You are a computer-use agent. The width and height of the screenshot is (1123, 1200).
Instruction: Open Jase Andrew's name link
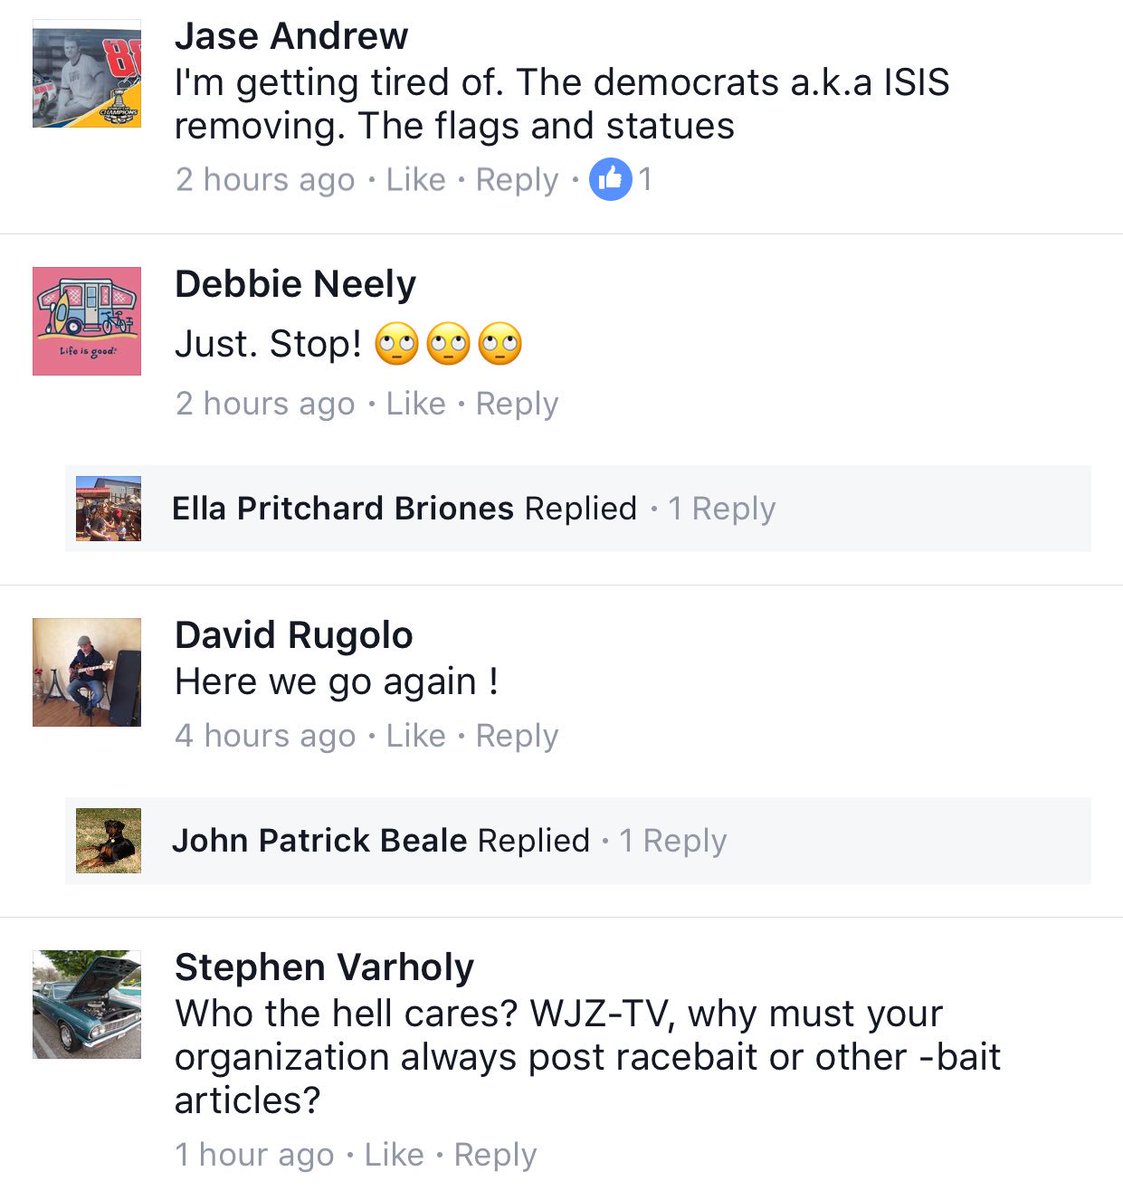[x=291, y=36]
